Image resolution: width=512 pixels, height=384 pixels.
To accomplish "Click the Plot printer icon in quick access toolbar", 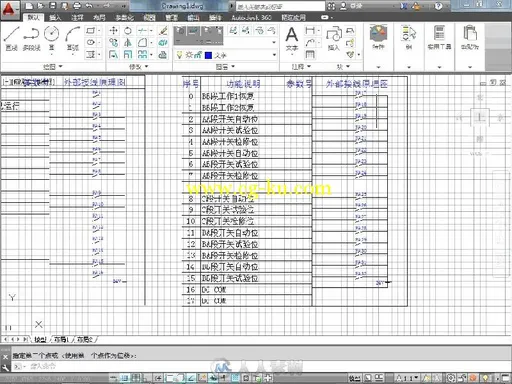I will [x=77, y=6].
